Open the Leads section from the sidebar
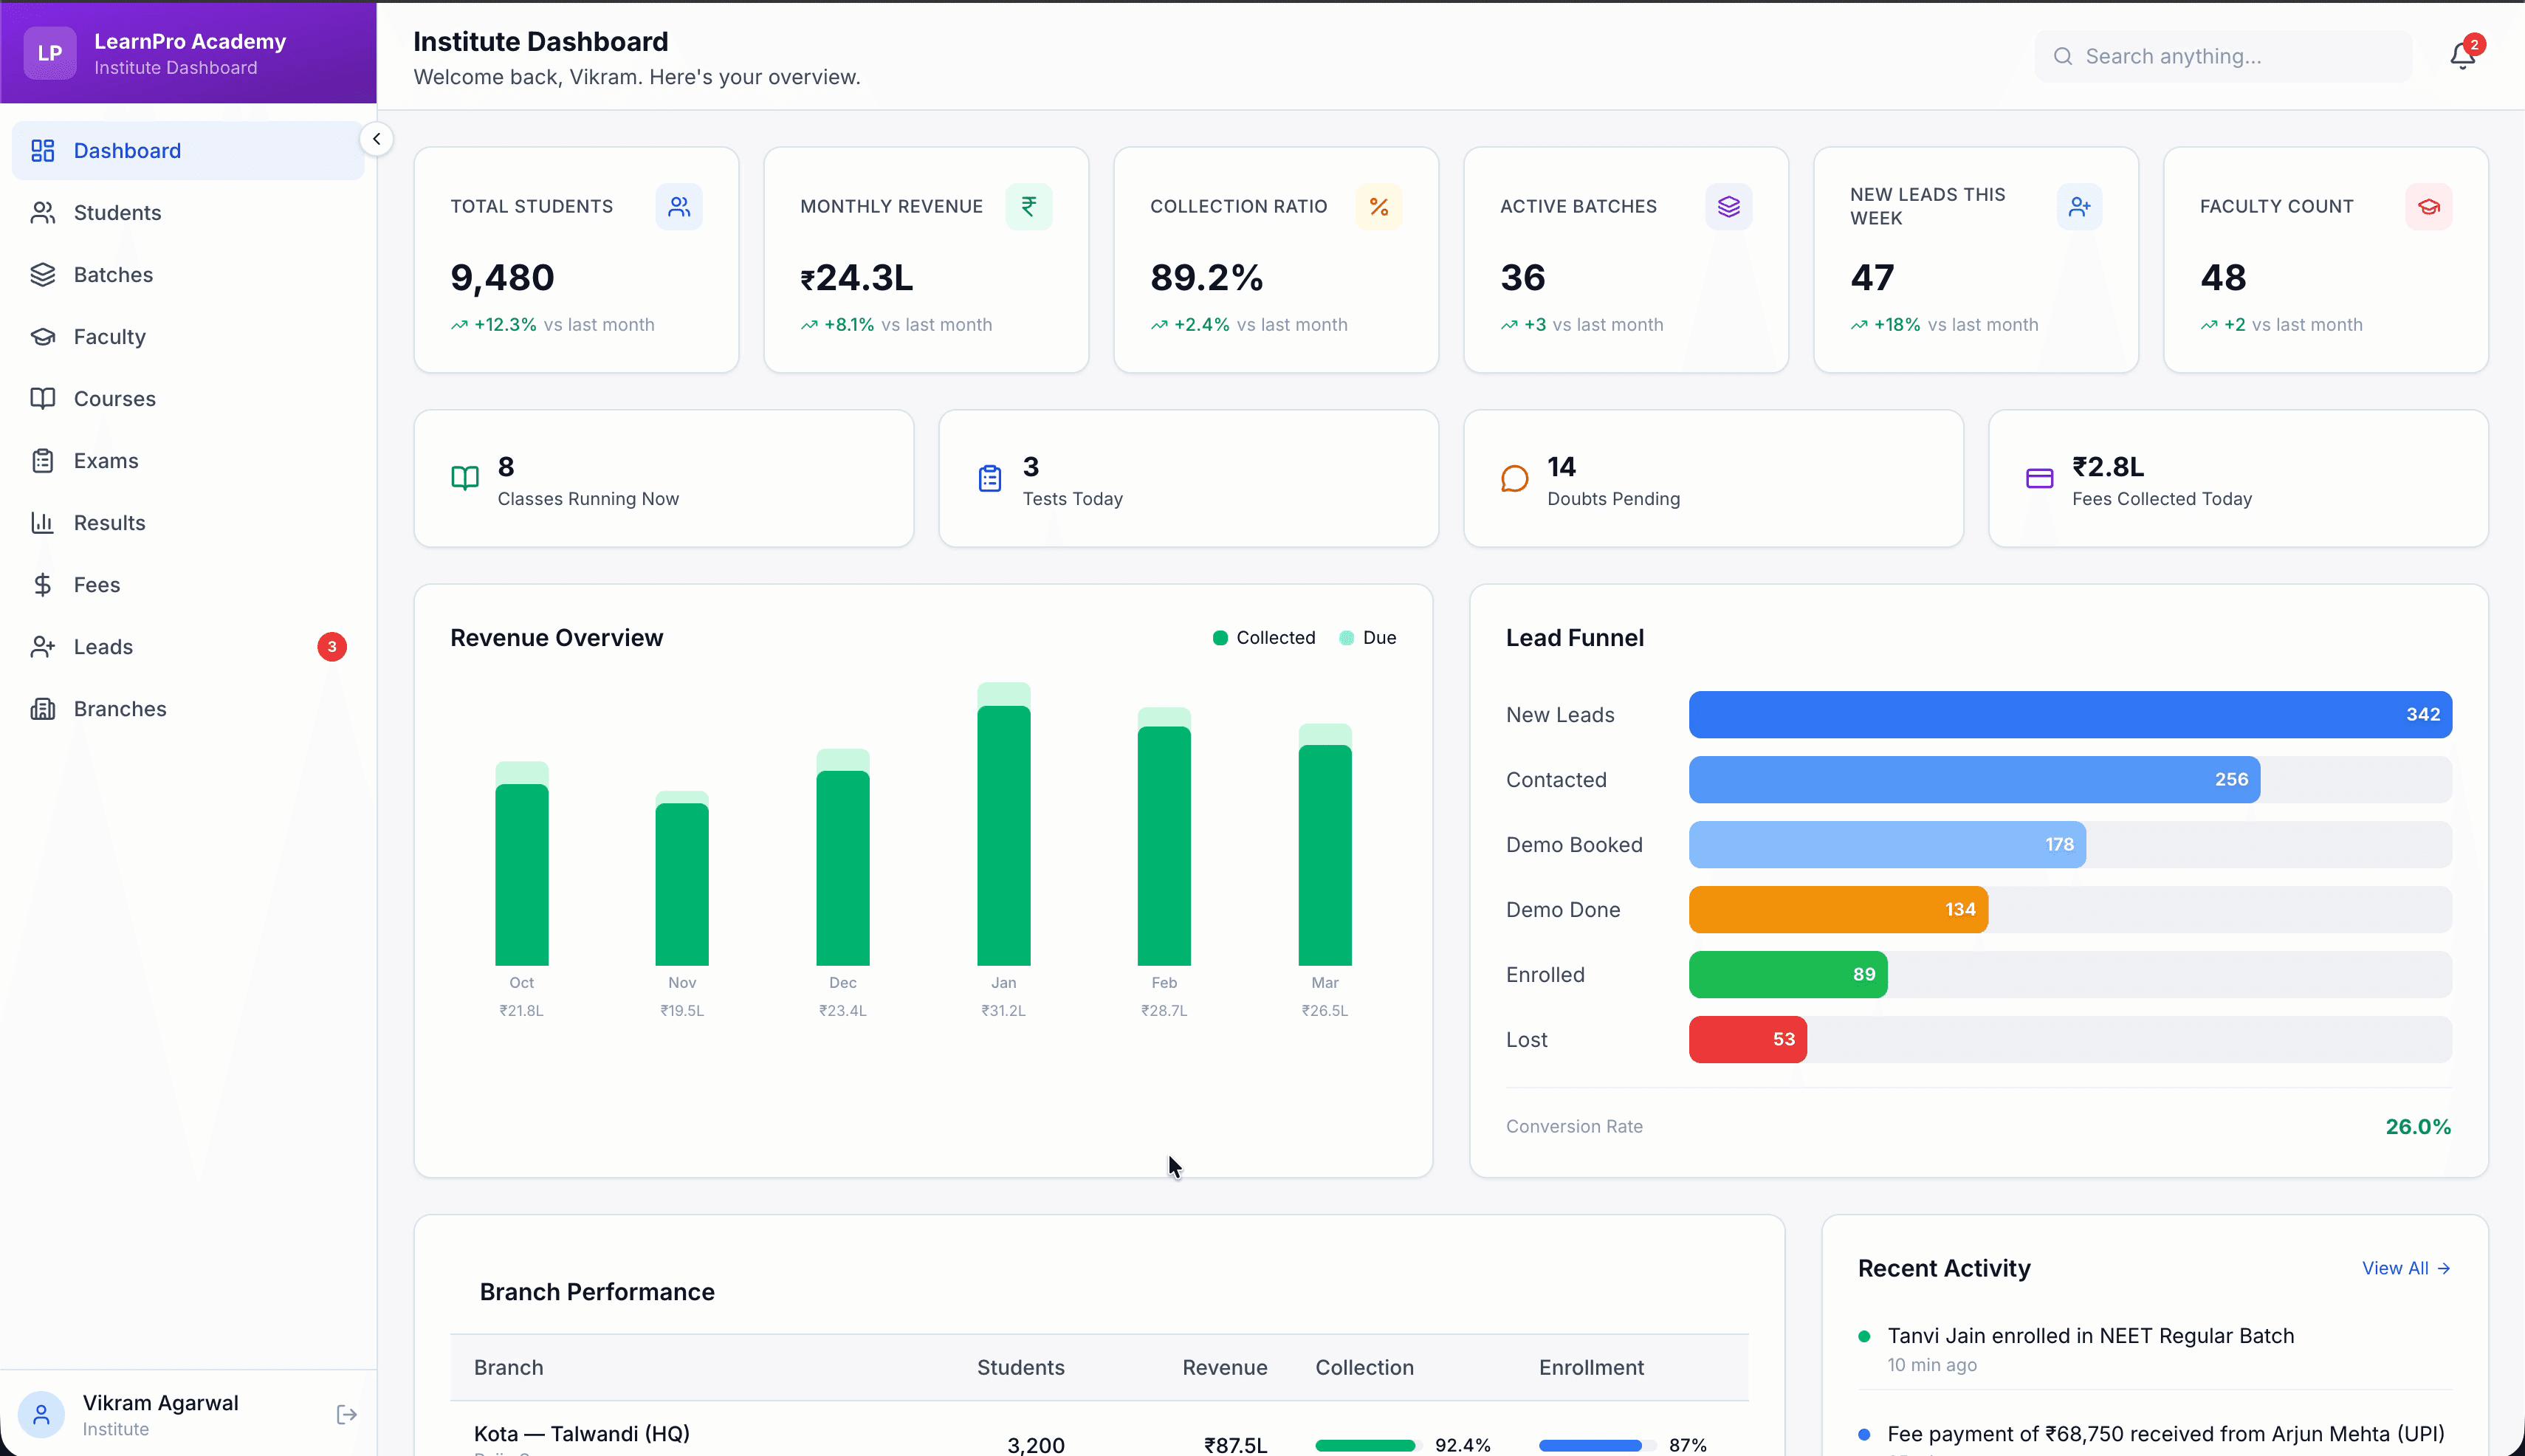Screen dimensions: 2525x1456 click(x=103, y=646)
